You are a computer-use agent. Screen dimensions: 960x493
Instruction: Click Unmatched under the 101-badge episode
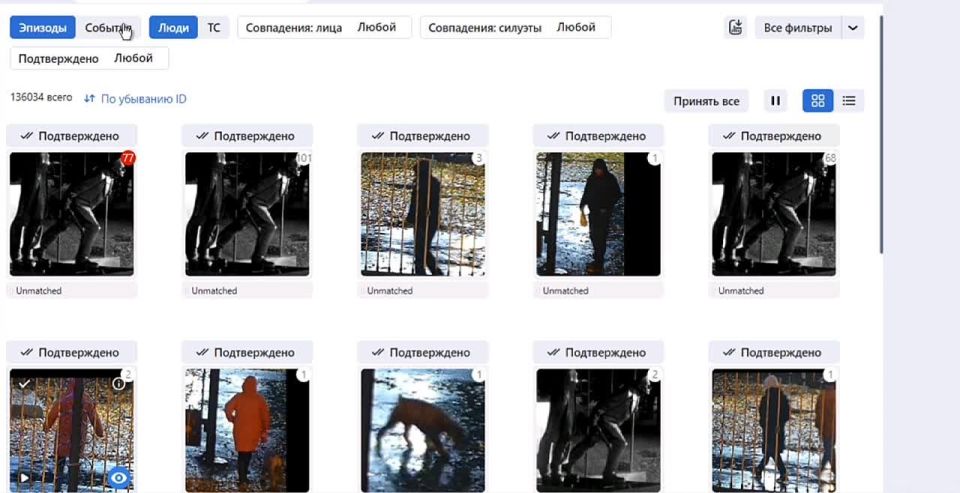point(214,291)
